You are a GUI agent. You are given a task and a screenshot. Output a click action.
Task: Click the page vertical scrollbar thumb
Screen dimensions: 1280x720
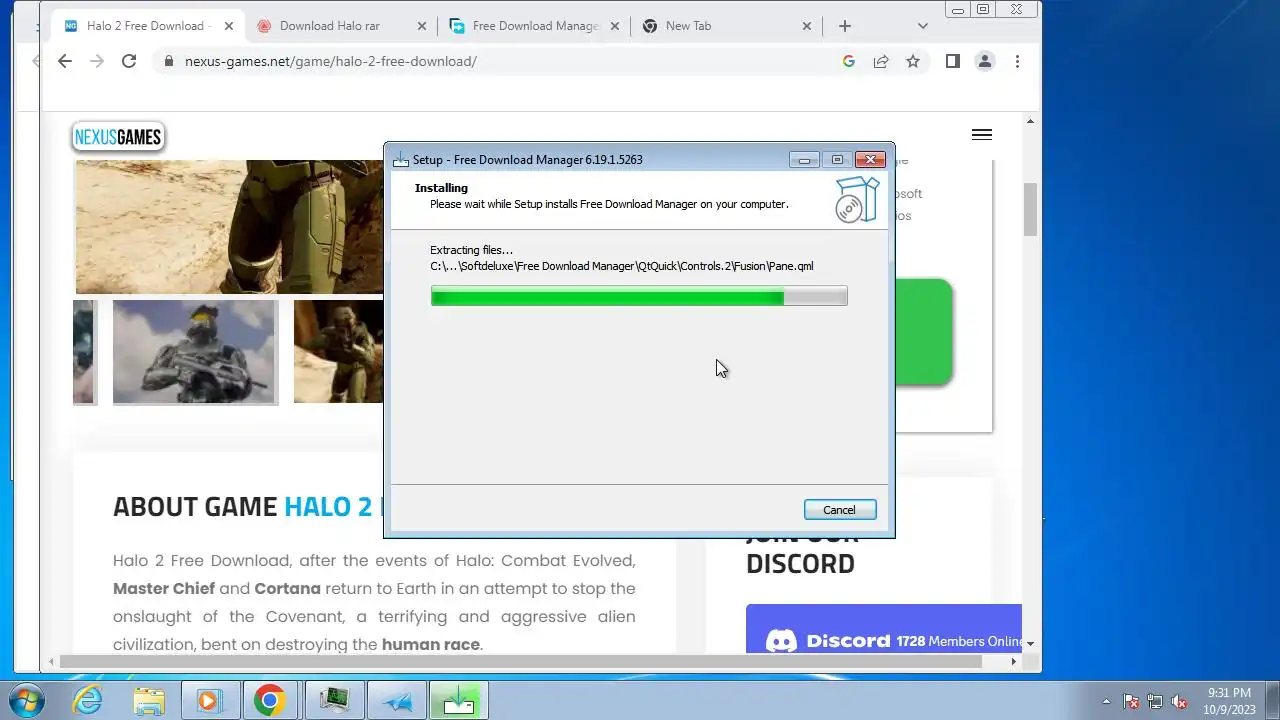[1030, 210]
